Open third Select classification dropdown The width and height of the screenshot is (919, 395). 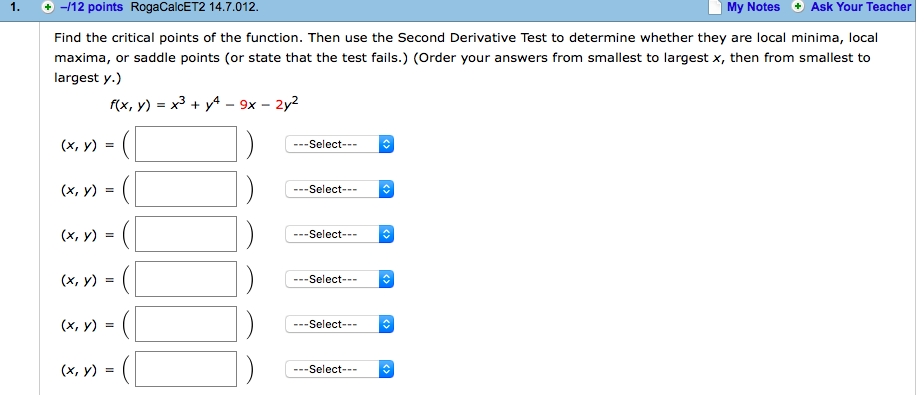(339, 234)
